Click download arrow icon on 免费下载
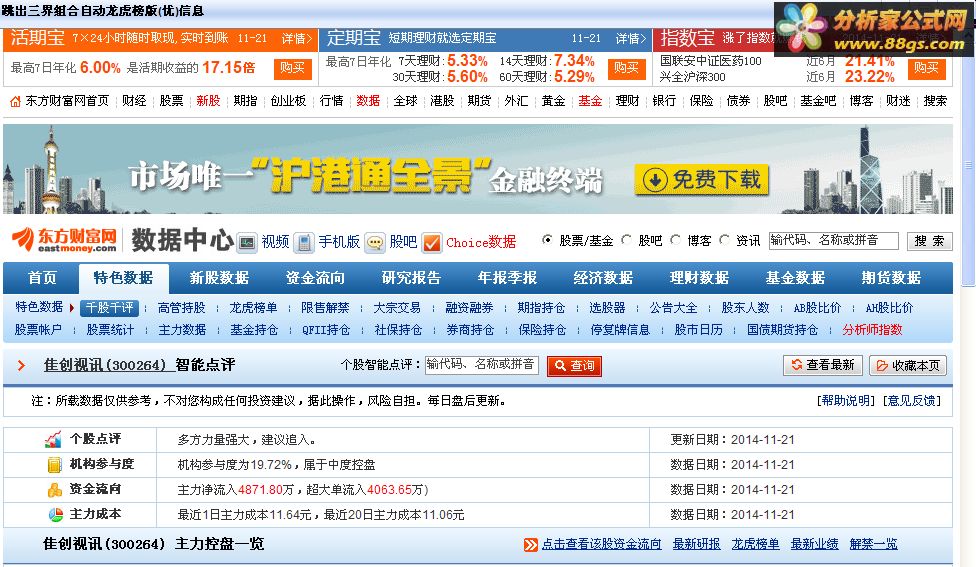The width and height of the screenshot is (976, 567). pyautogui.click(x=655, y=180)
